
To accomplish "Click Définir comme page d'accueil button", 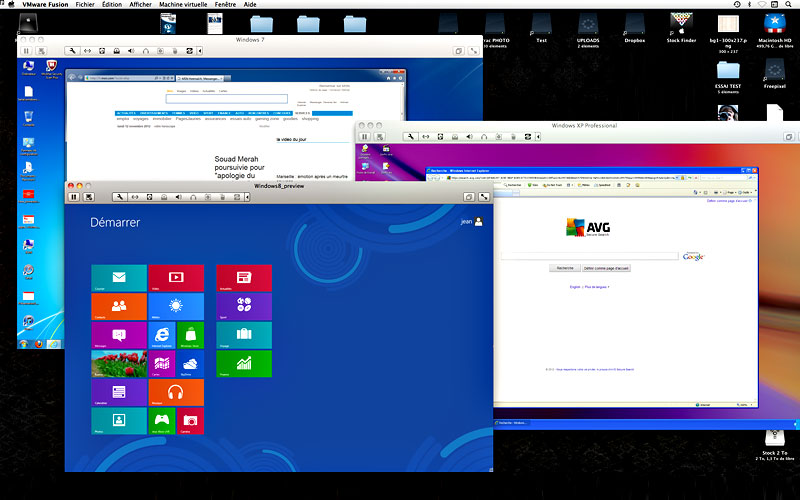I will [x=606, y=268].
